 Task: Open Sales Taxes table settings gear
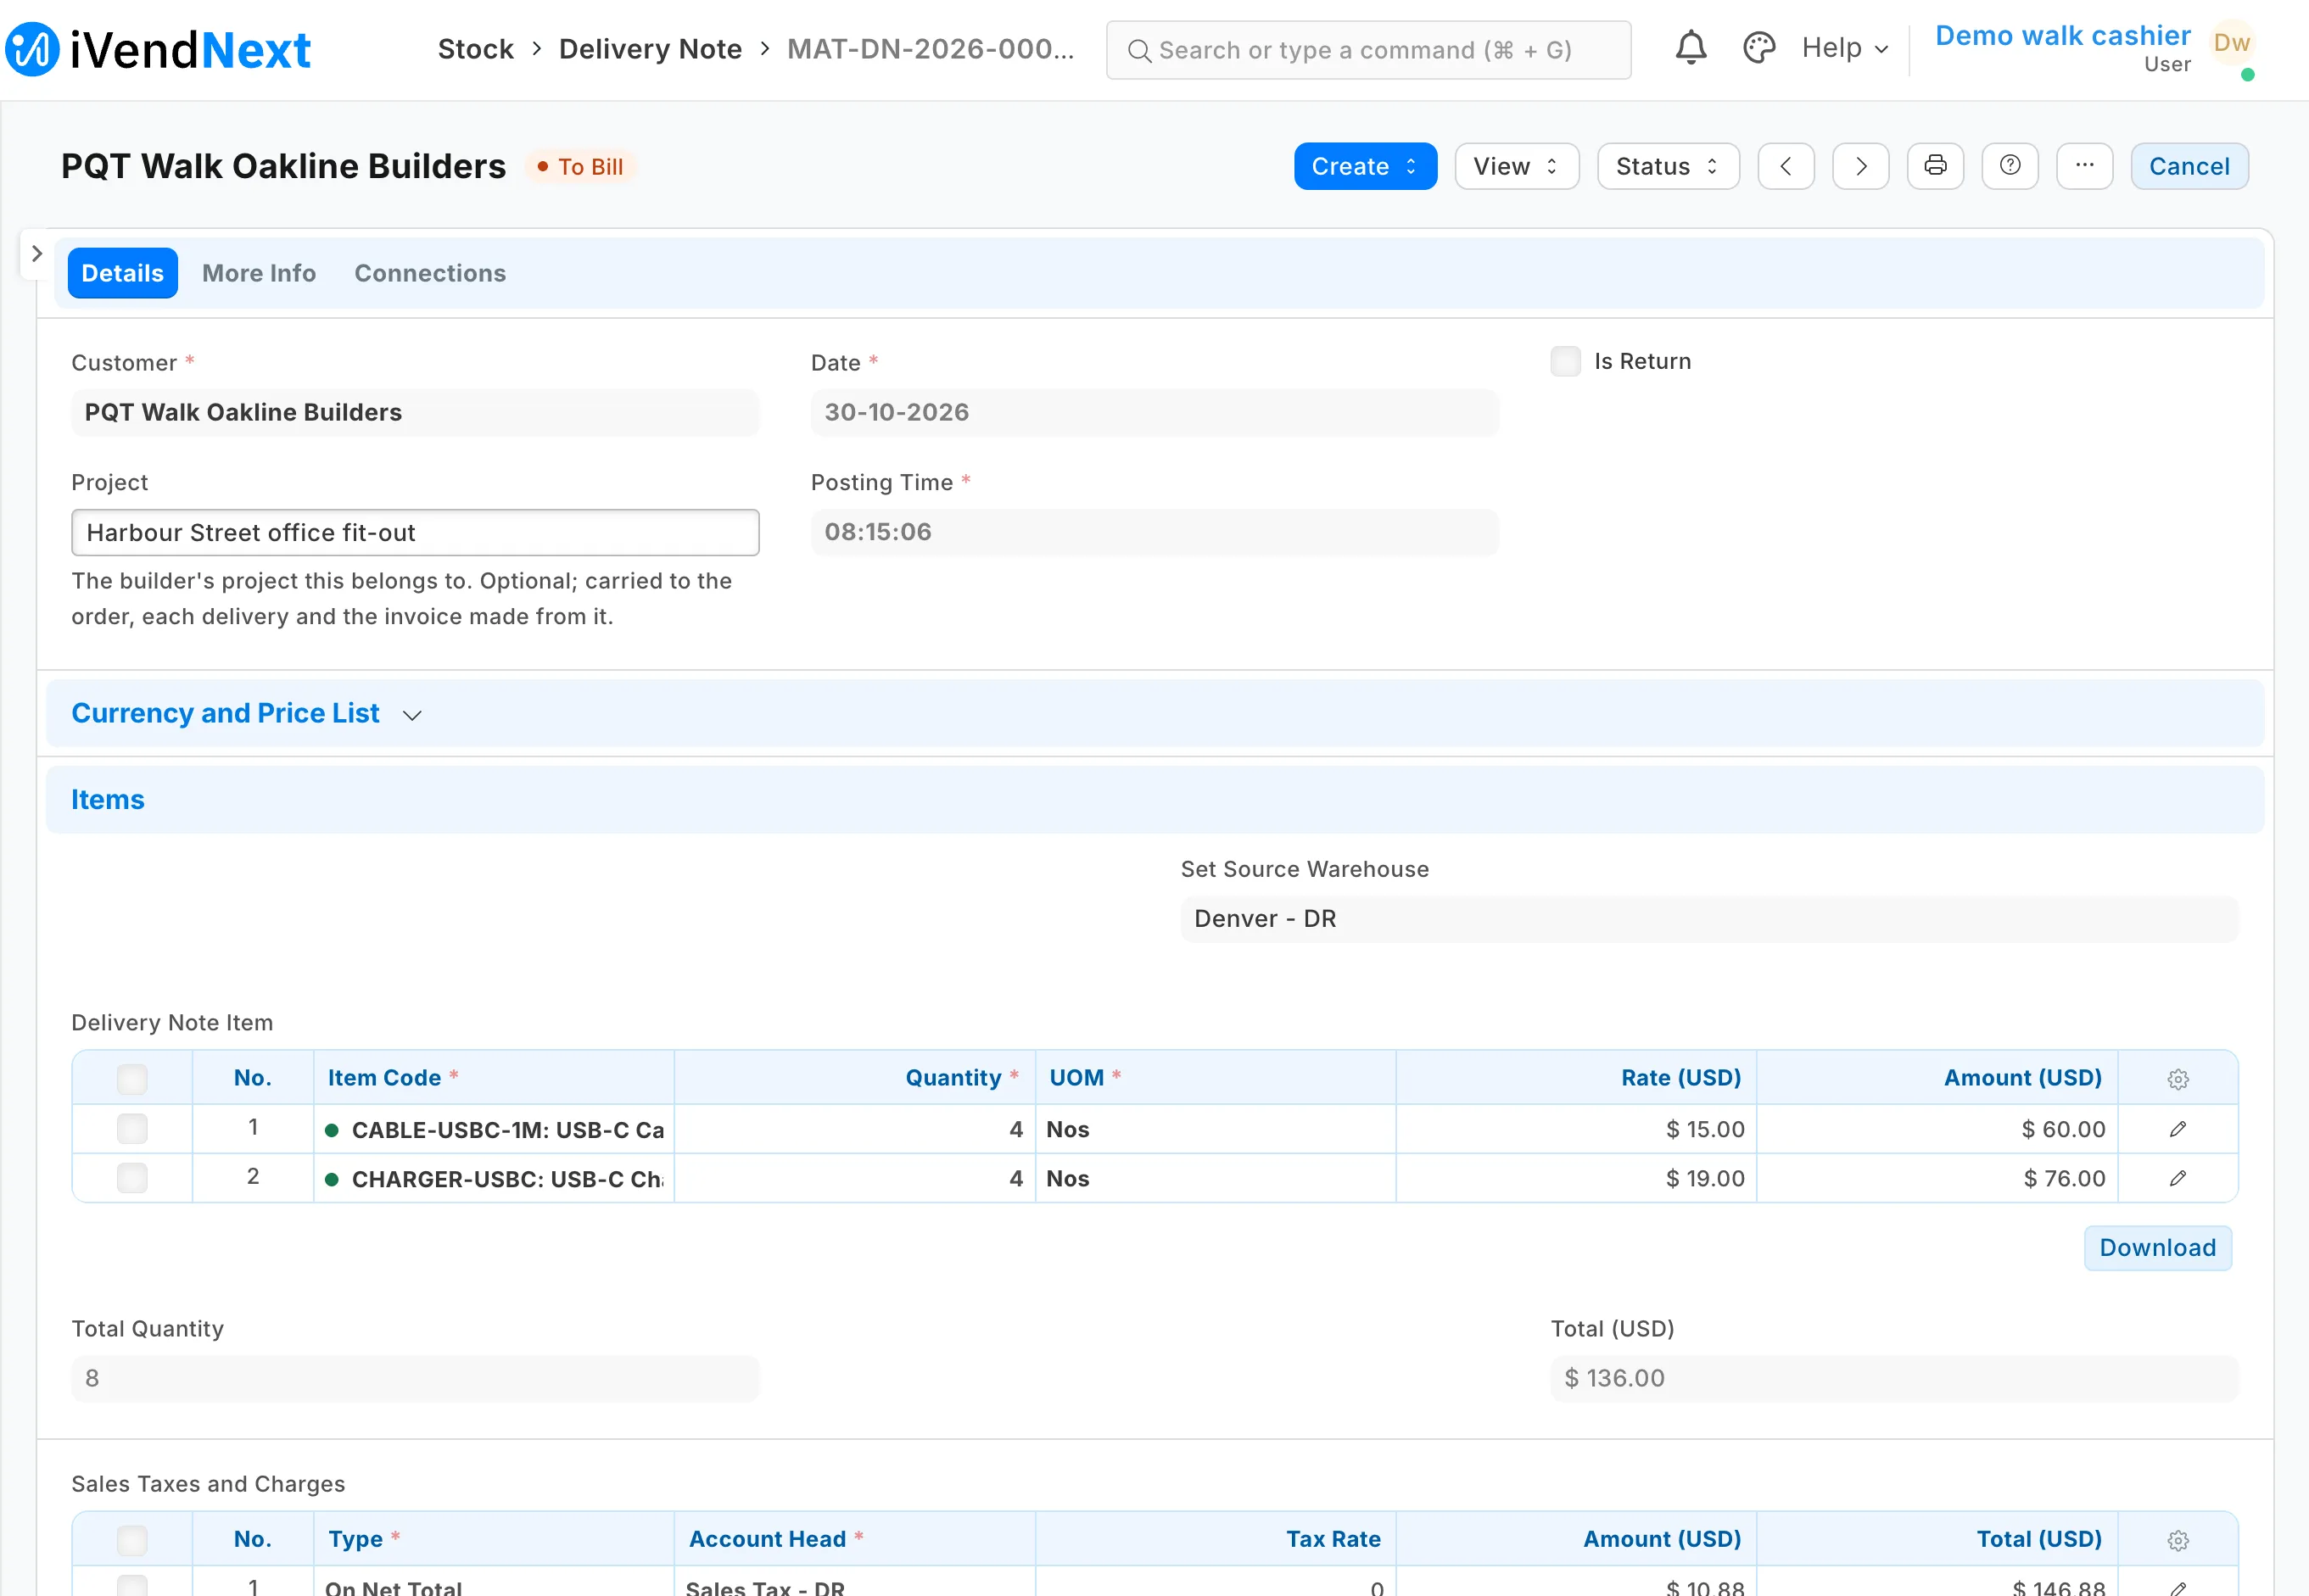tap(2178, 1541)
